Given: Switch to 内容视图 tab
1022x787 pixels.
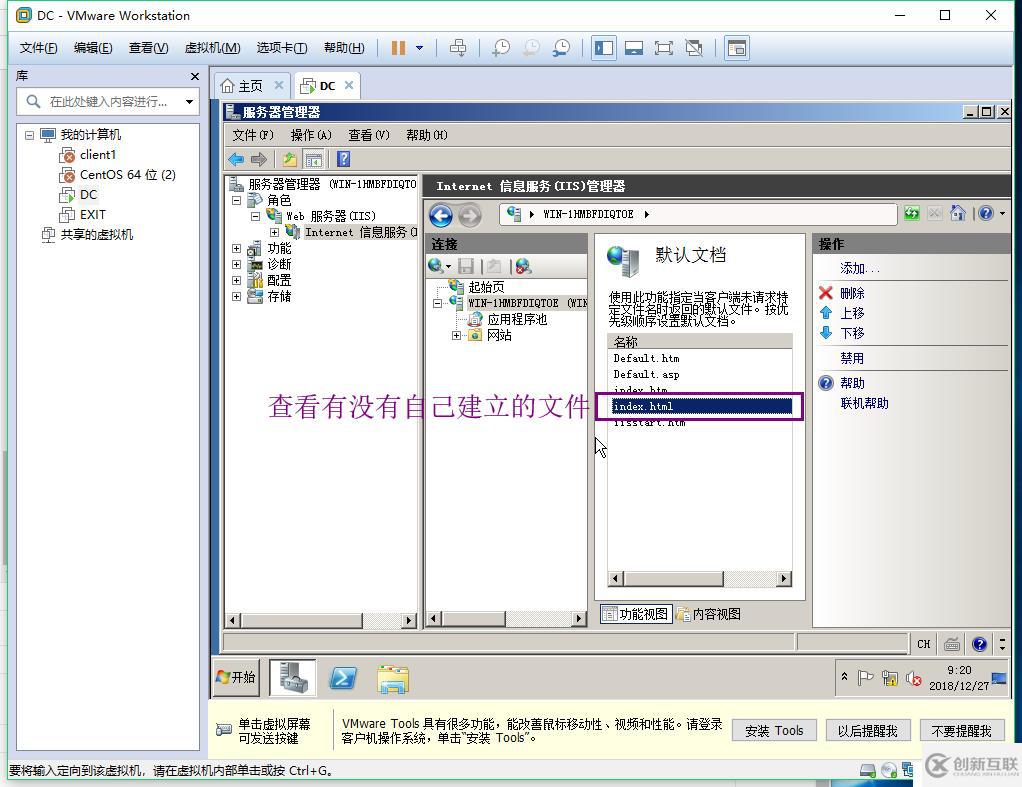Looking at the screenshot, I should tap(708, 614).
